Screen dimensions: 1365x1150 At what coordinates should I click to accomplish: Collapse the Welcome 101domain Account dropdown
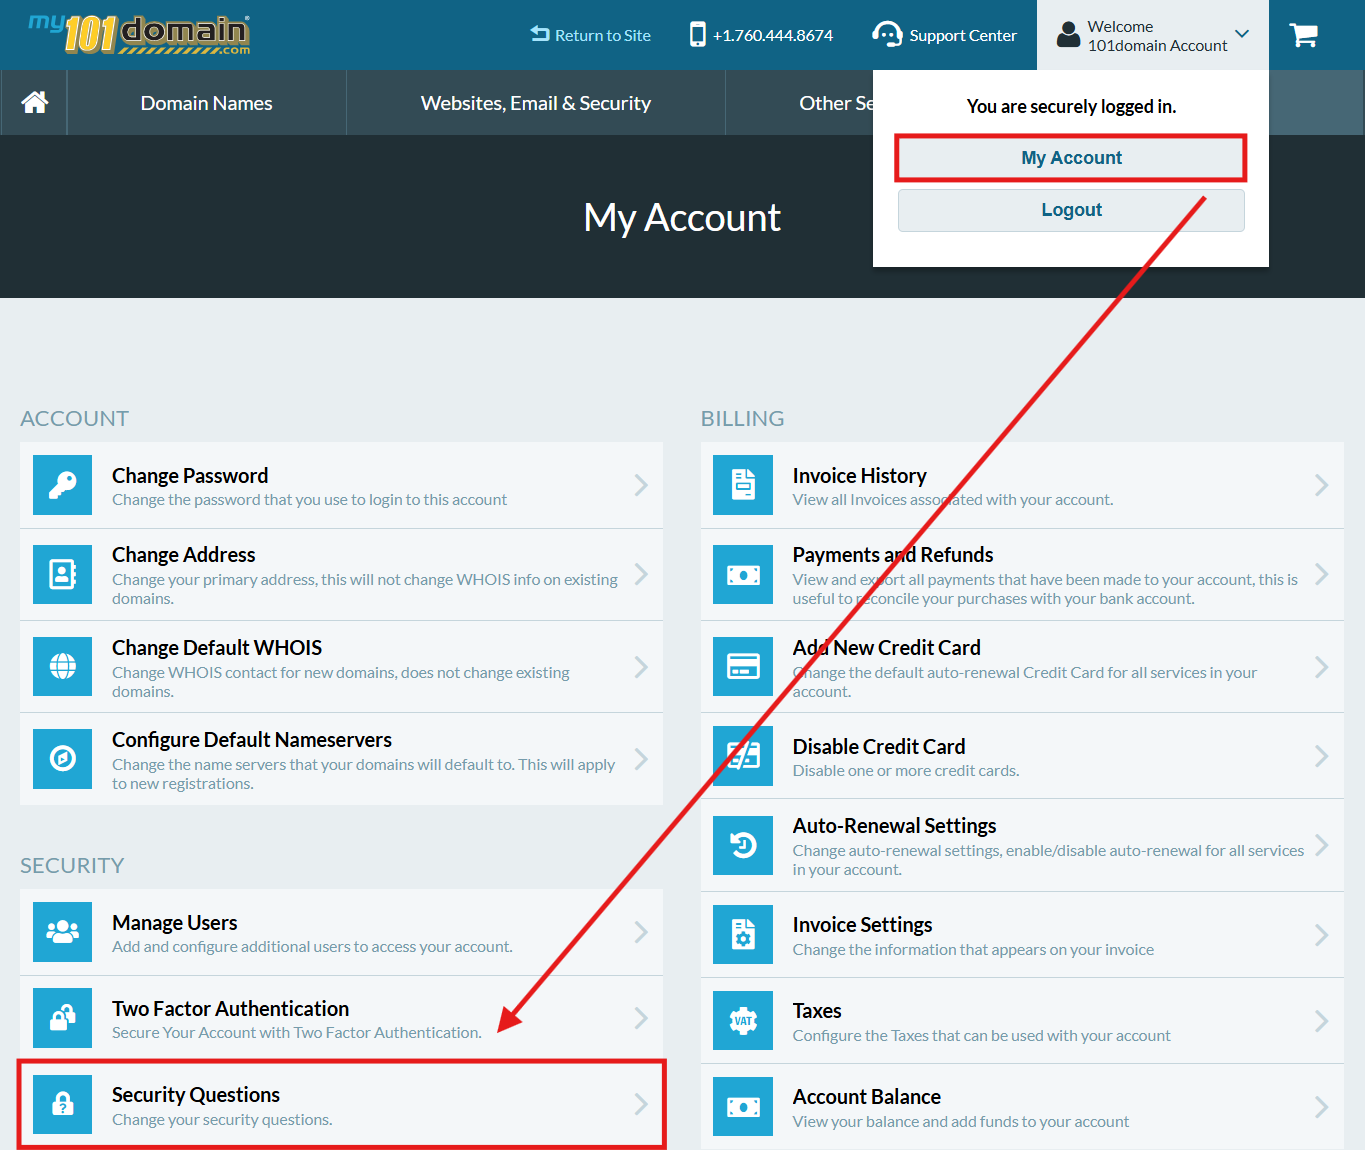[x=1241, y=35]
